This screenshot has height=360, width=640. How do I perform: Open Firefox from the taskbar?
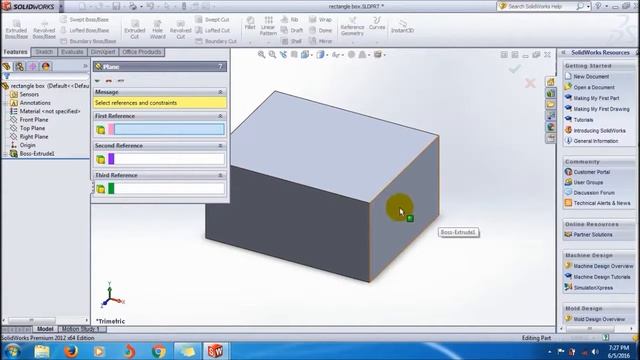pyautogui.click(x=71, y=351)
